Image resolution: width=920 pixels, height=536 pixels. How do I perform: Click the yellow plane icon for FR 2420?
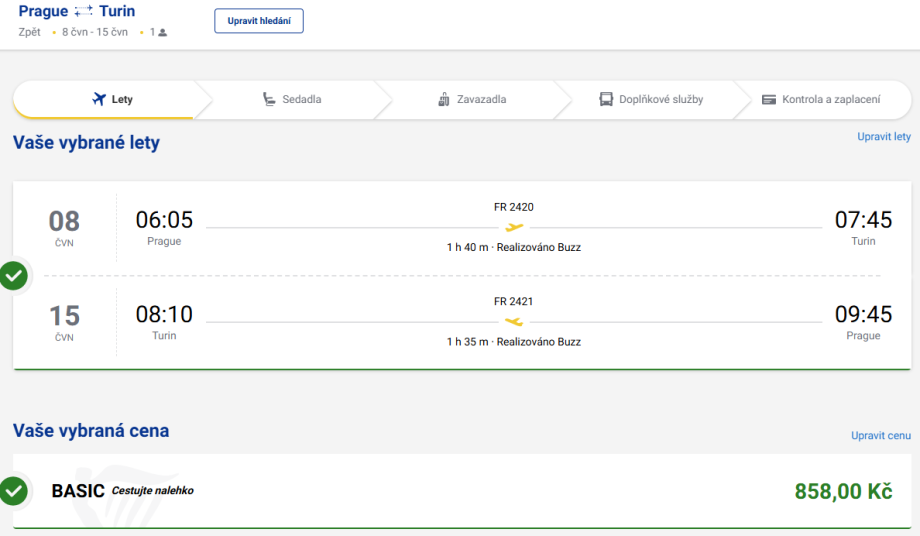coord(514,227)
